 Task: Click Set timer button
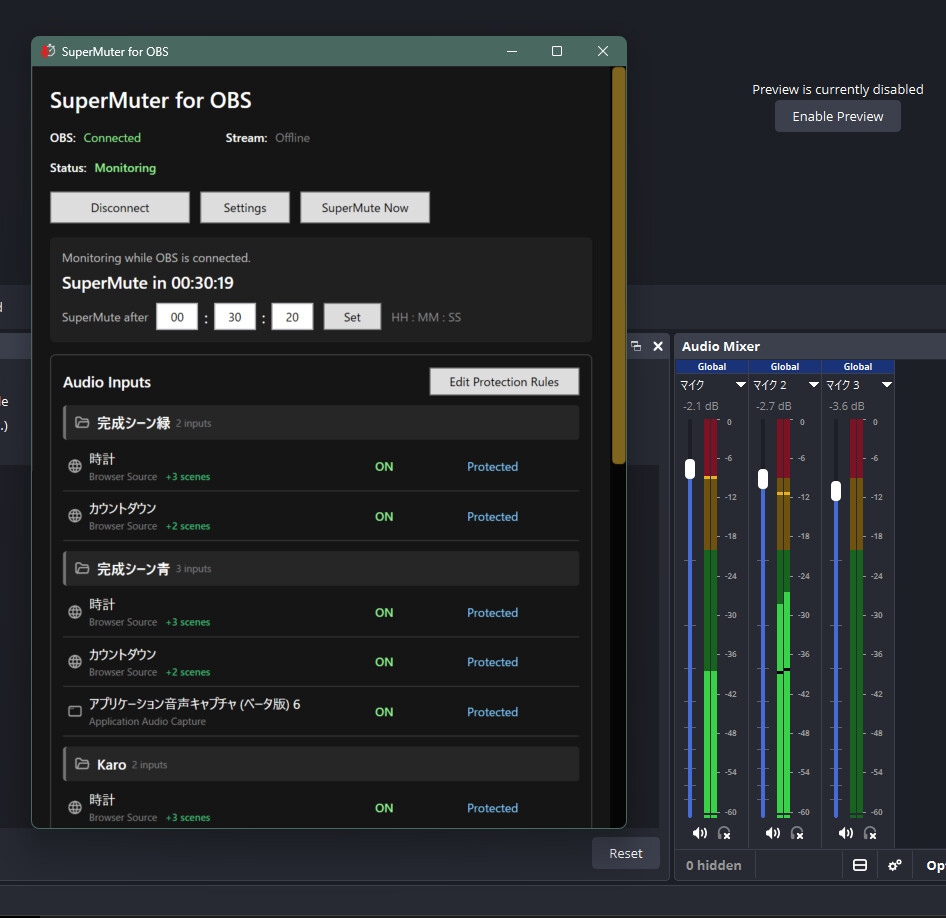click(x=352, y=317)
